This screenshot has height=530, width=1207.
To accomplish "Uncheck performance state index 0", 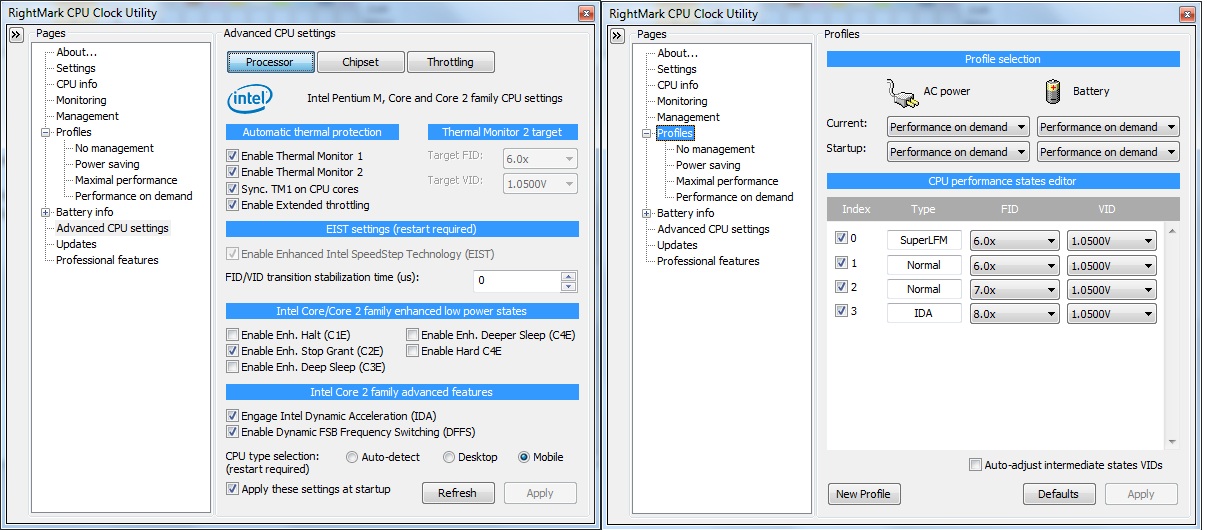I will (x=841, y=239).
